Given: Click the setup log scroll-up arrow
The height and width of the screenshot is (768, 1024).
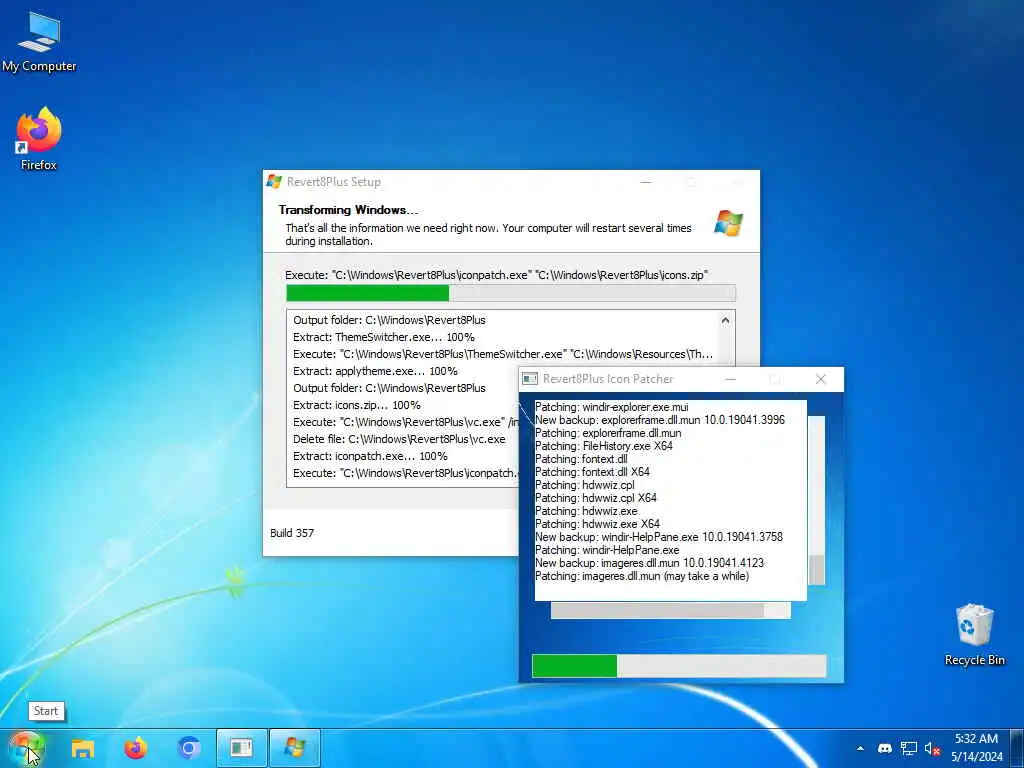Looking at the screenshot, I should 725,320.
